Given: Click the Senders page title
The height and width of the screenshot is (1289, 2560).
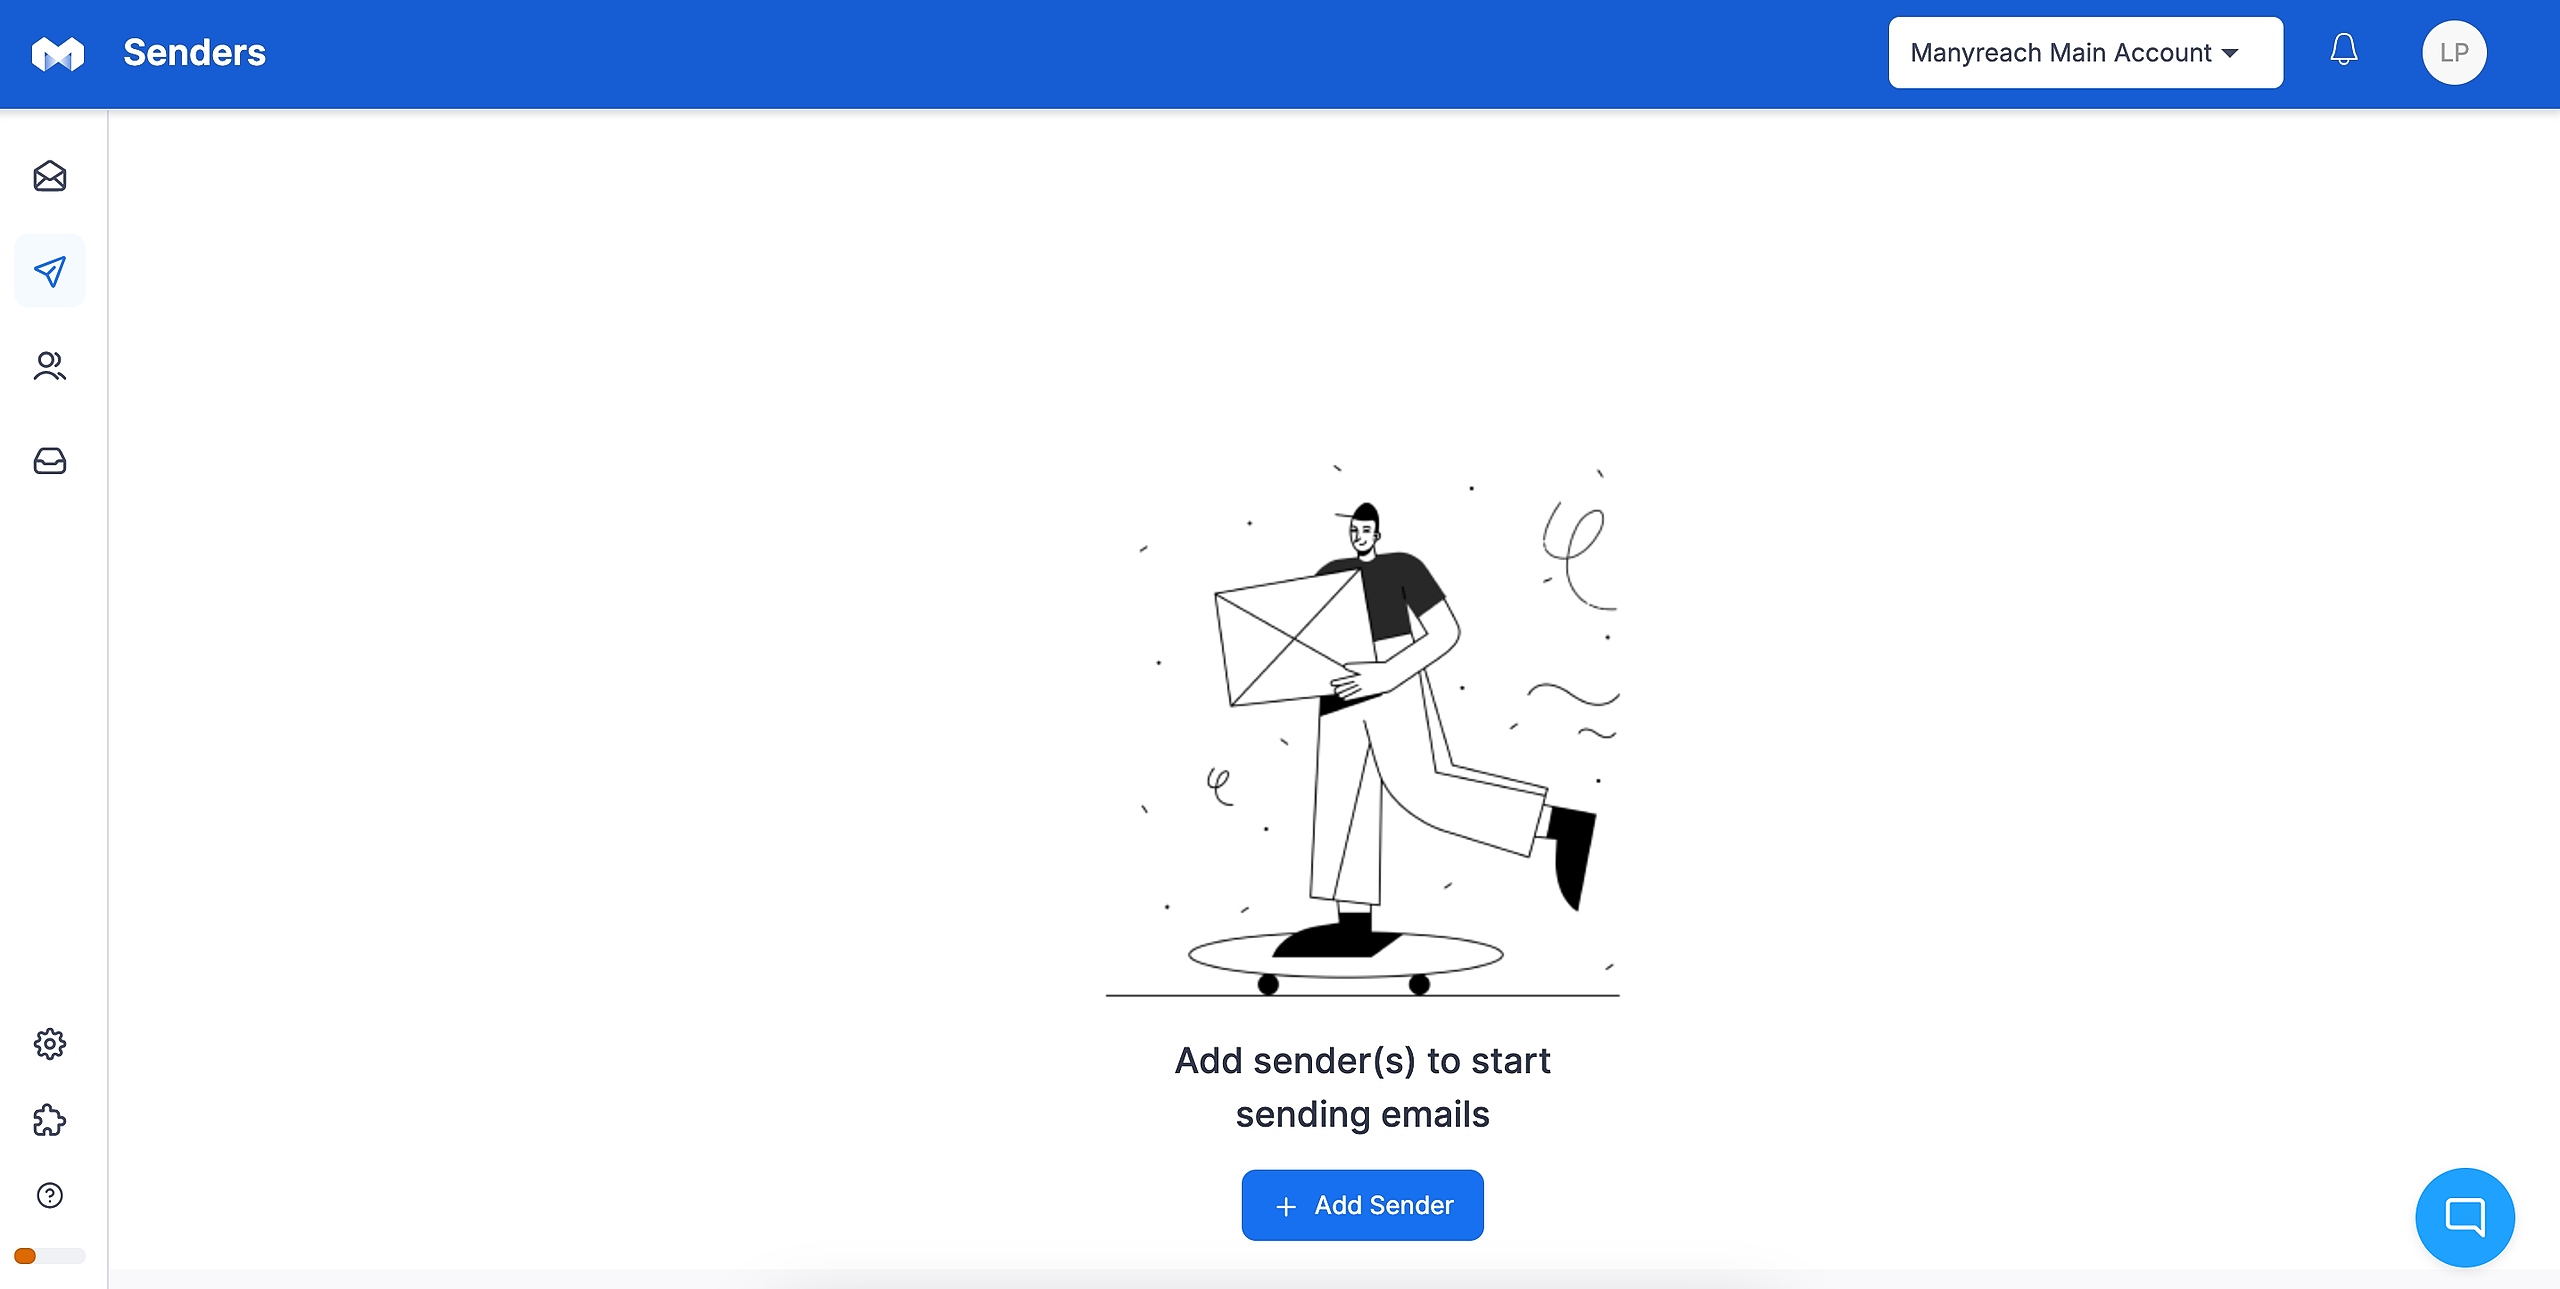Looking at the screenshot, I should pyautogui.click(x=194, y=53).
